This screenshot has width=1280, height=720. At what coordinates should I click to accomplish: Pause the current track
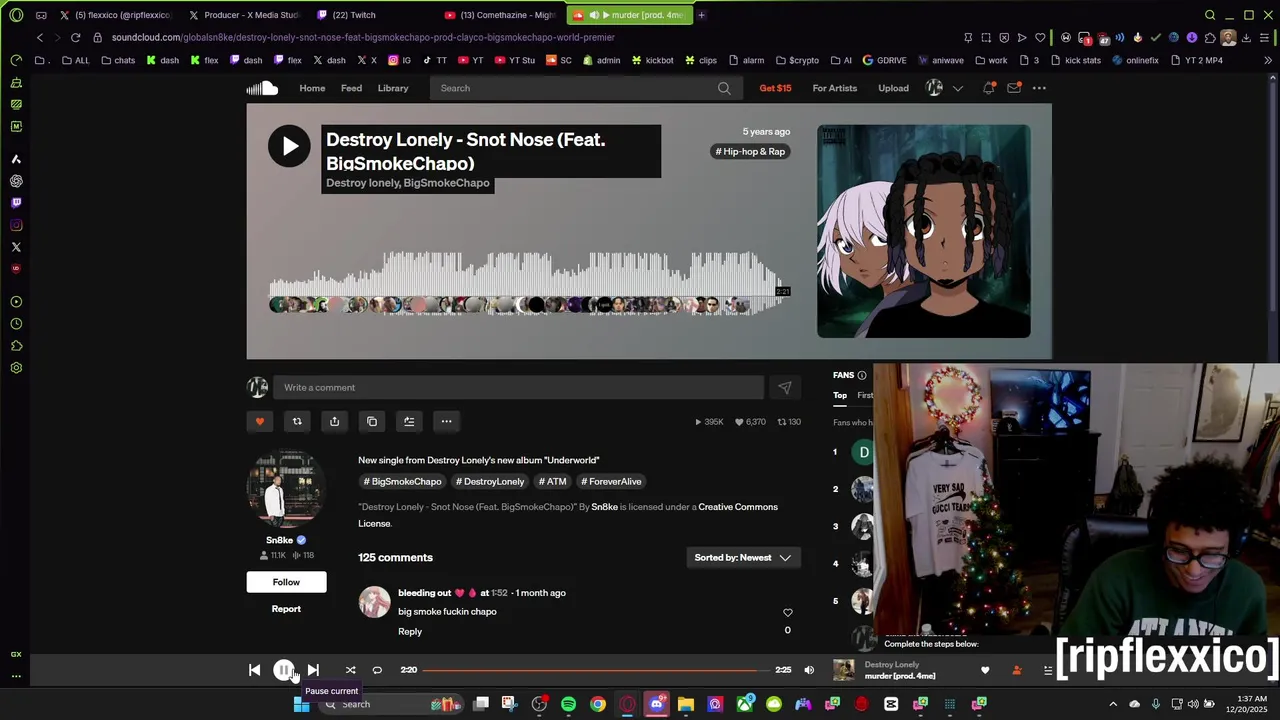pos(284,670)
